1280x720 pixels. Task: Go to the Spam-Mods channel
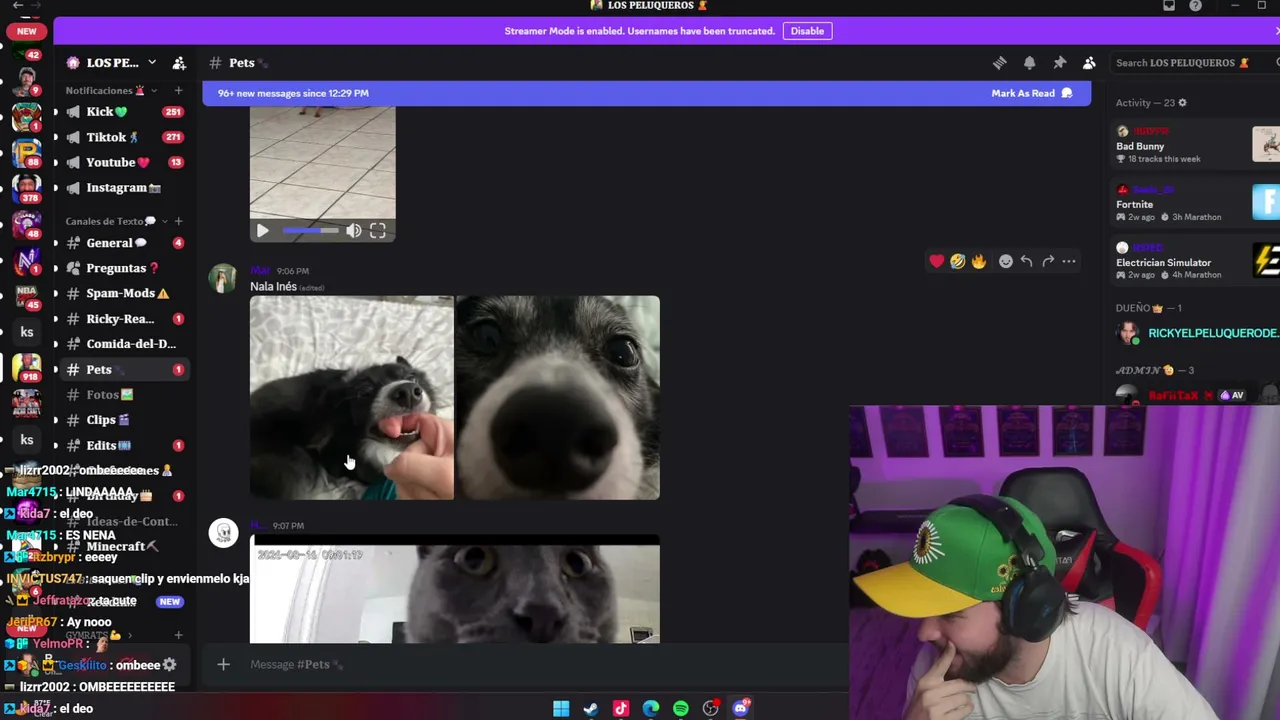122,293
